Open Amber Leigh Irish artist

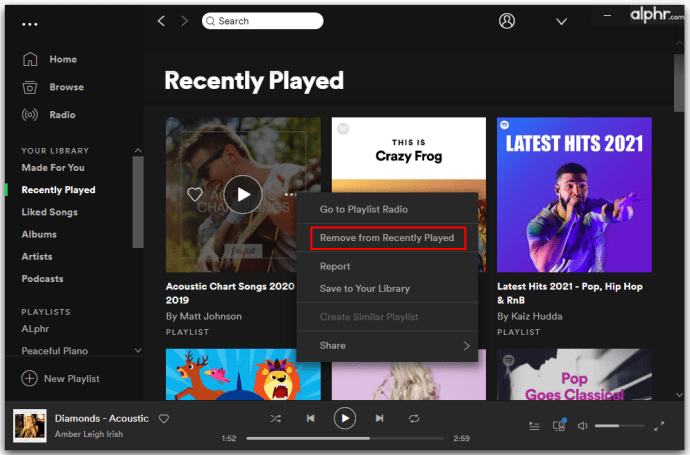(x=89, y=434)
